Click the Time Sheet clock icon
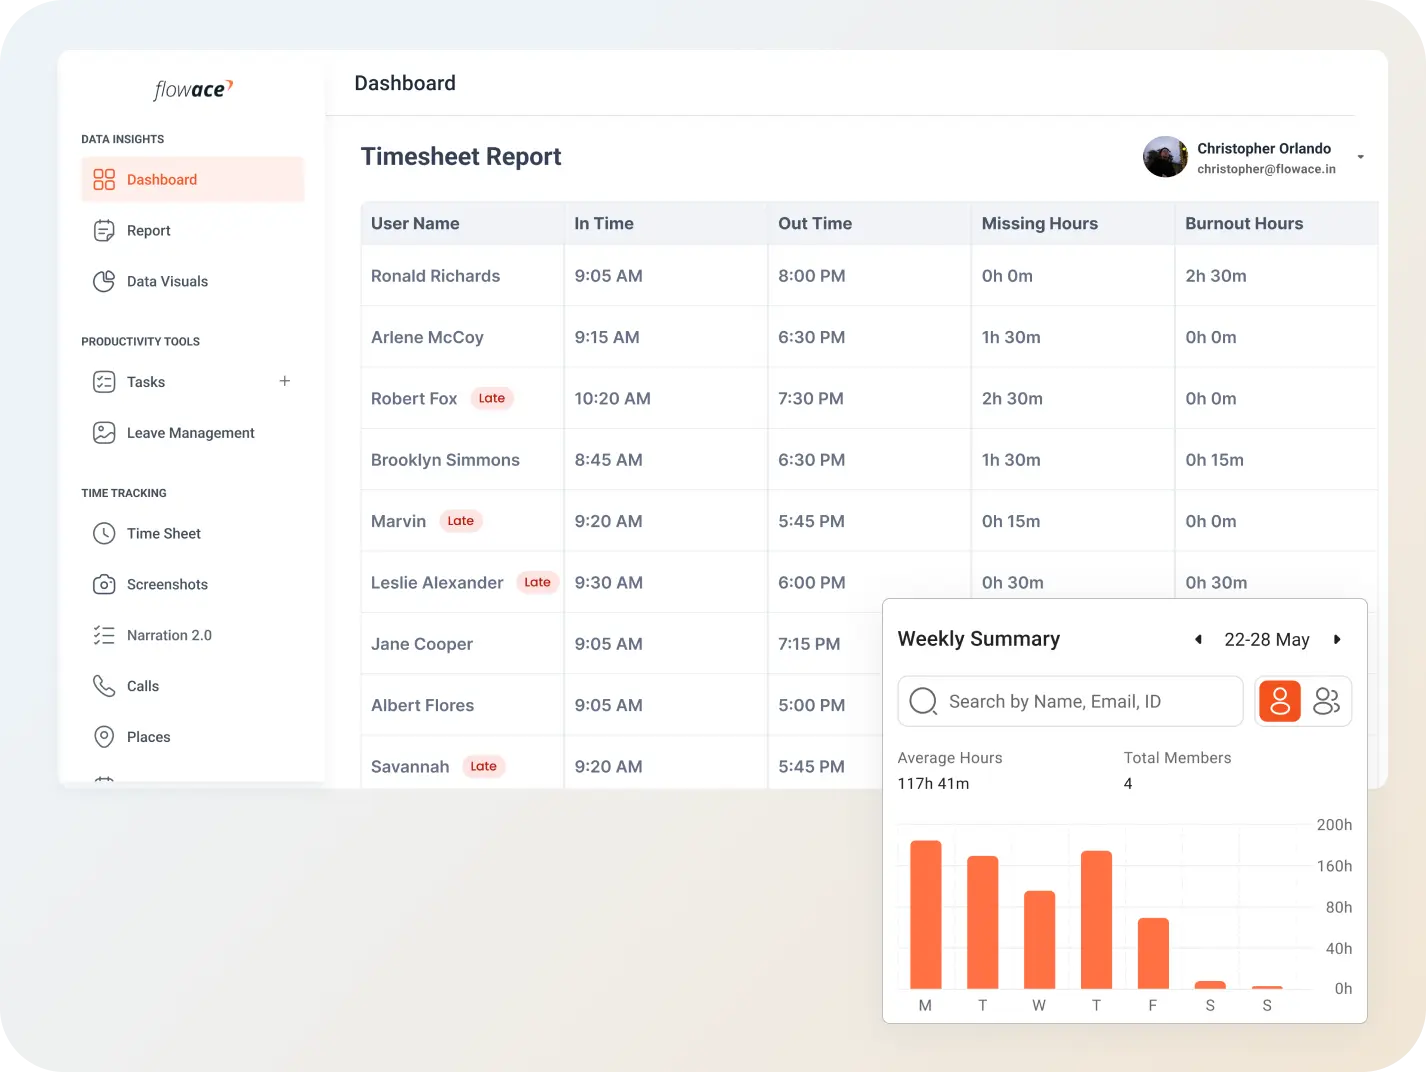The height and width of the screenshot is (1072, 1426). [x=104, y=534]
